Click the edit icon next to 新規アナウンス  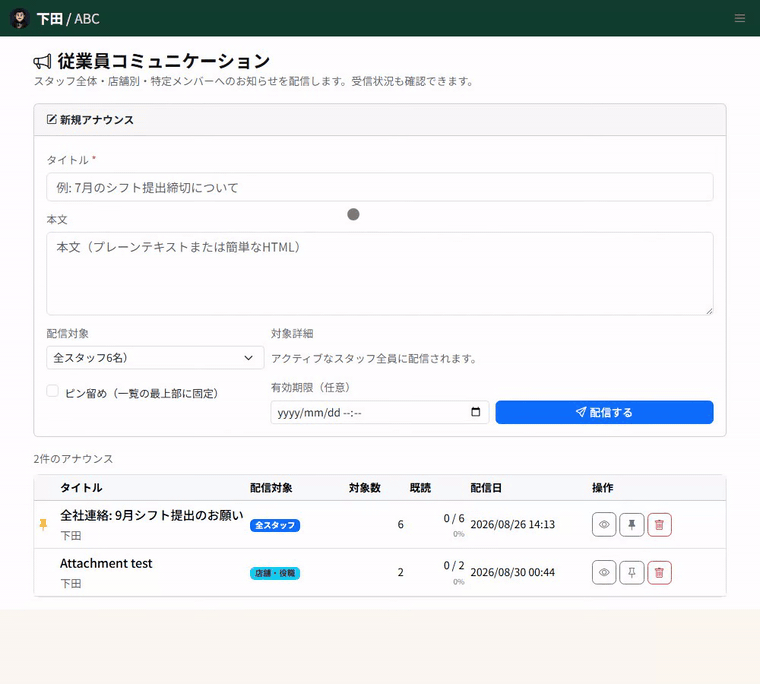(51, 119)
